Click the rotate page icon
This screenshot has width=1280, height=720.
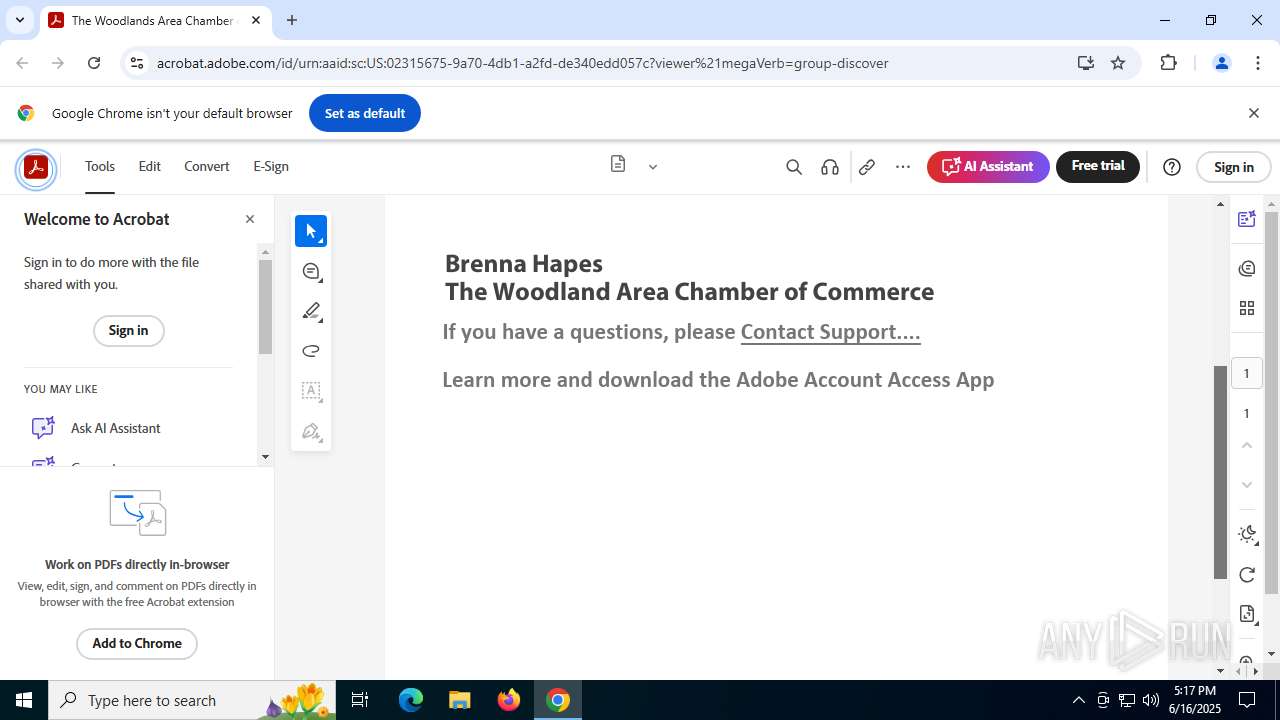(x=1247, y=574)
